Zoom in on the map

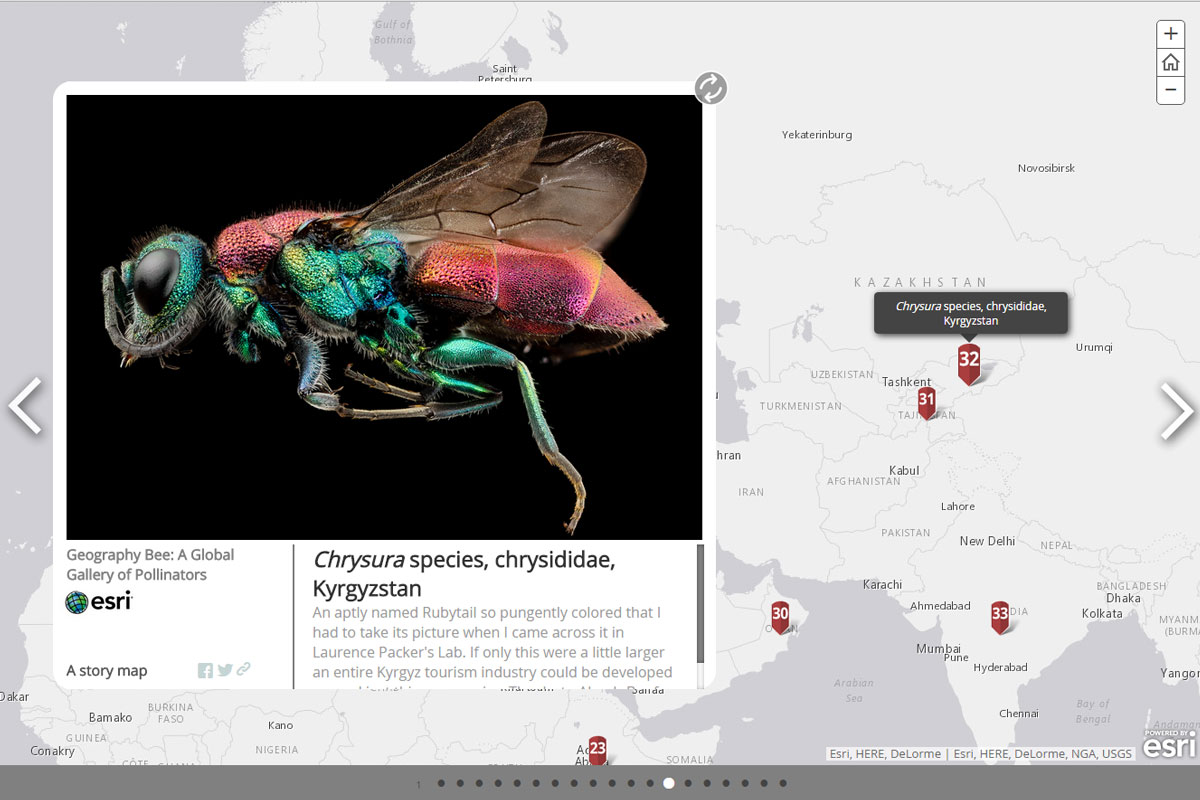pos(1171,33)
